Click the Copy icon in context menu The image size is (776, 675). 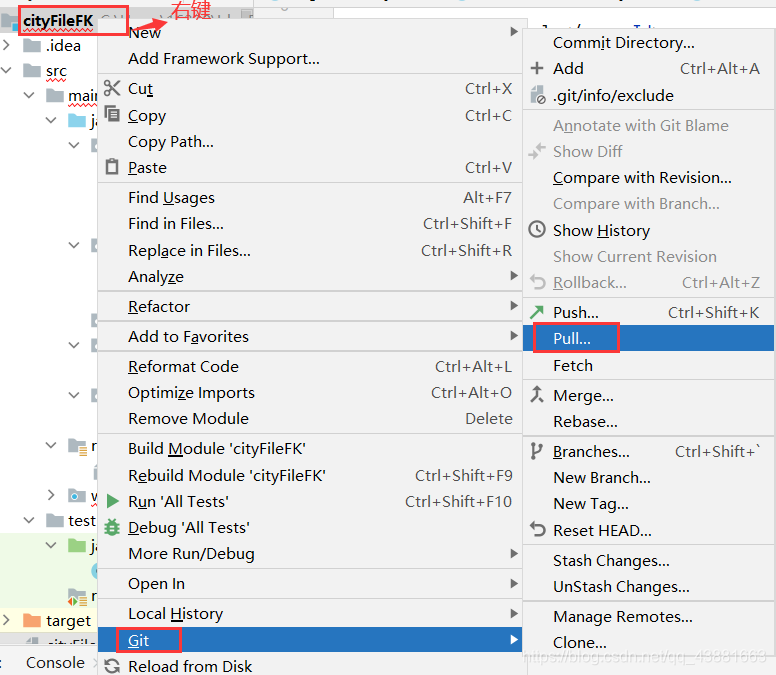tap(112, 114)
